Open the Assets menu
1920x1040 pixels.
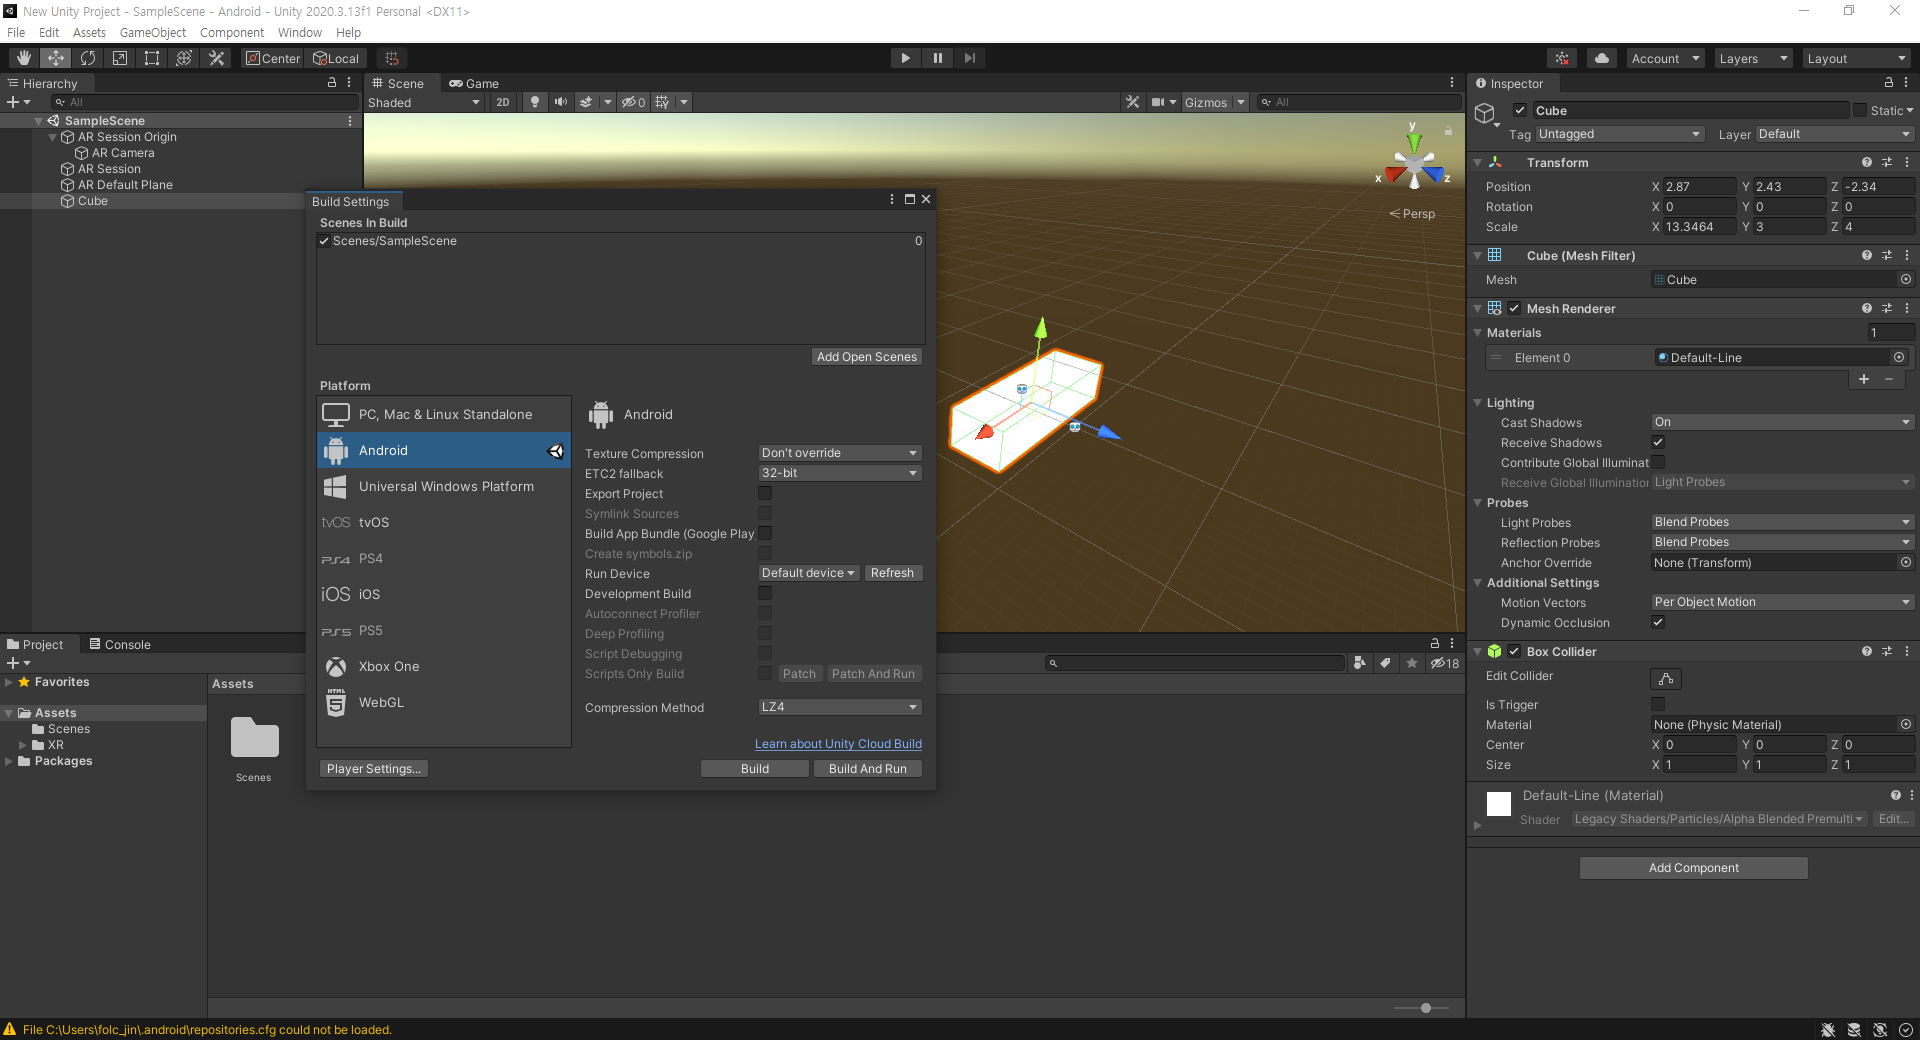[x=89, y=32]
